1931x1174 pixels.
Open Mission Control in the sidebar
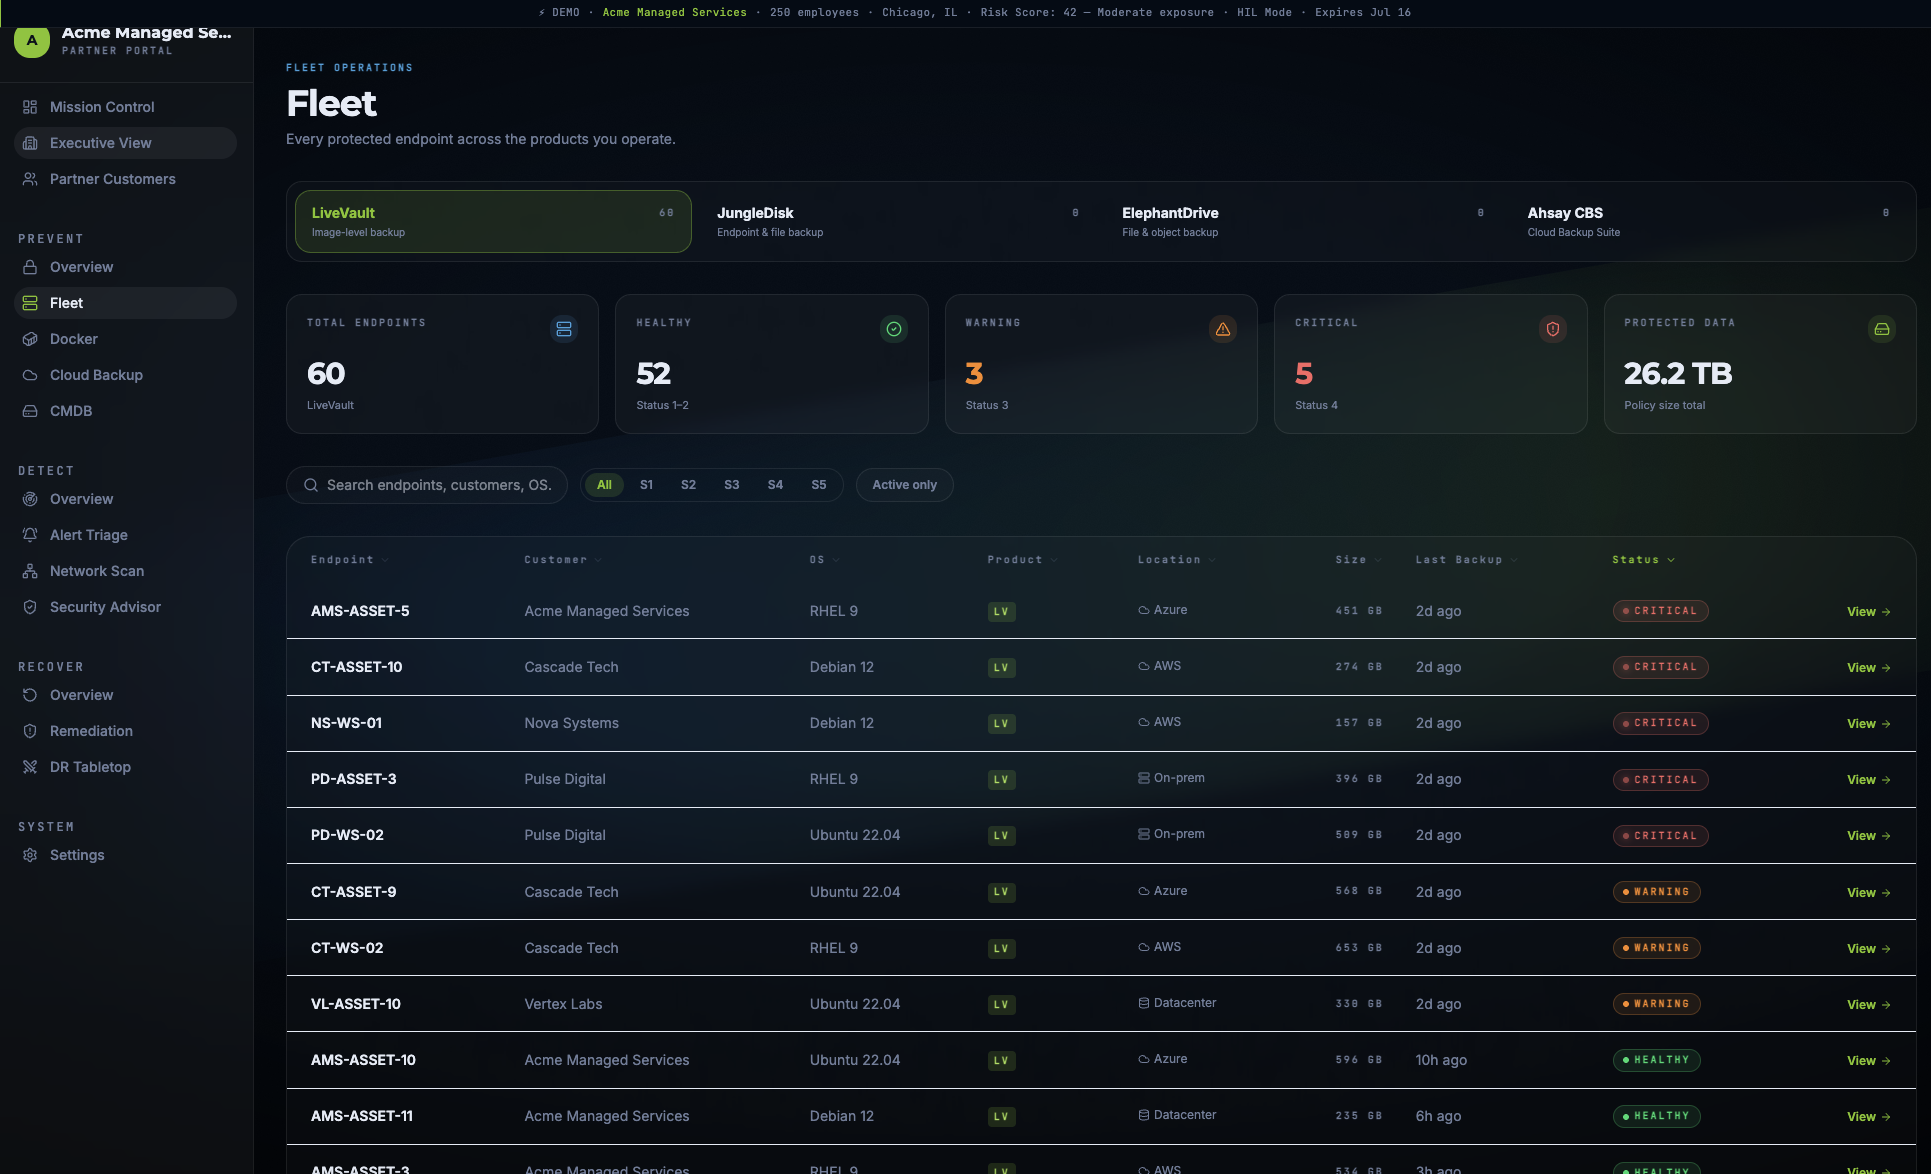[x=125, y=107]
